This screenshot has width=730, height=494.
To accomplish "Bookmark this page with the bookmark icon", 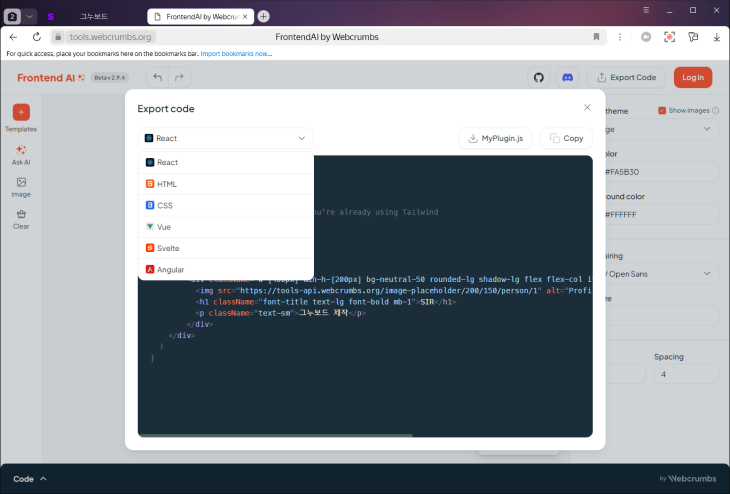I will (x=596, y=37).
